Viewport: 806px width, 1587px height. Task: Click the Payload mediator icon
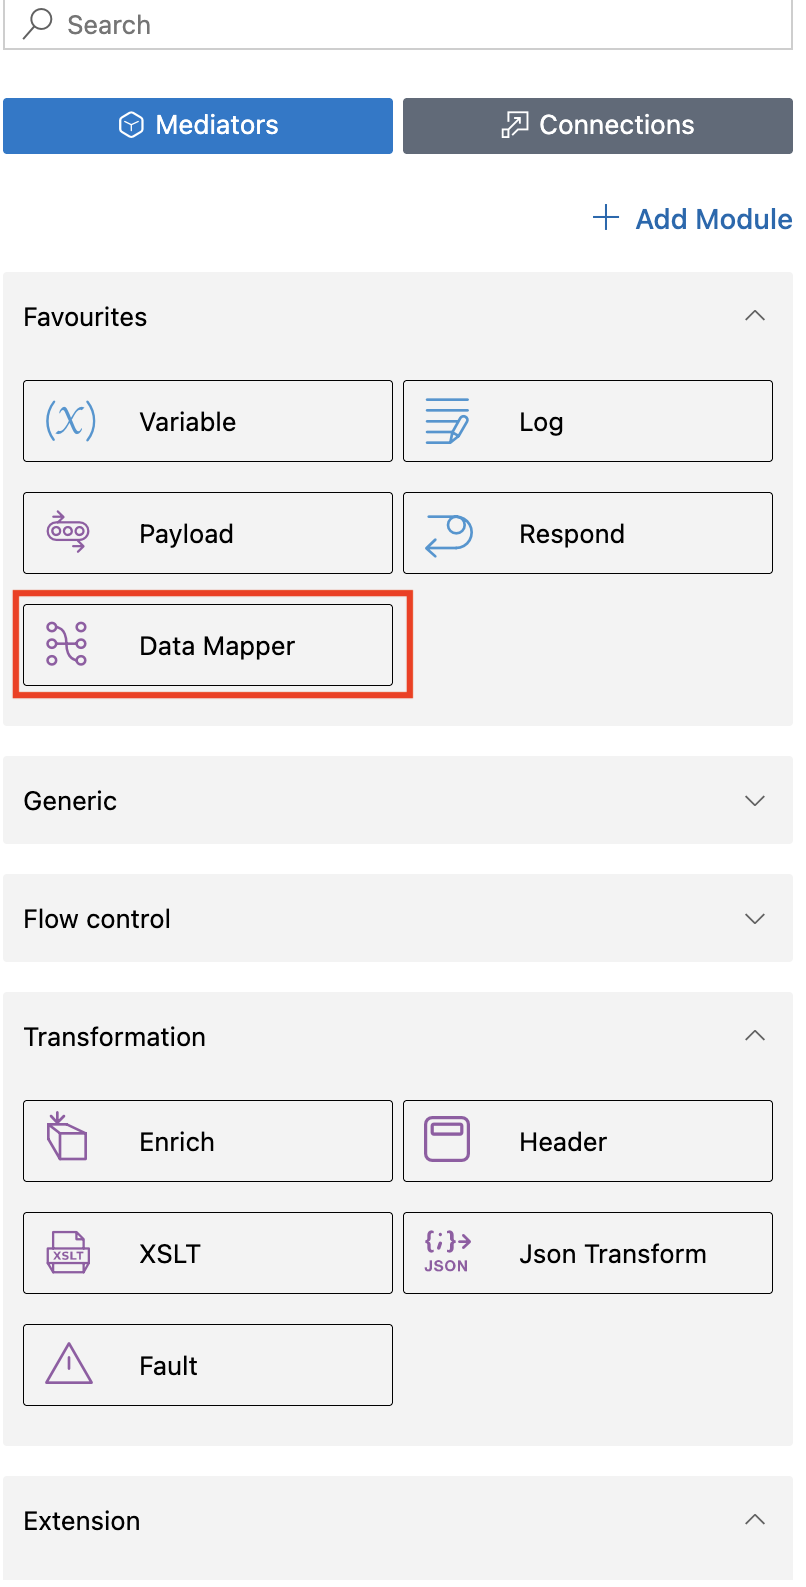68,533
